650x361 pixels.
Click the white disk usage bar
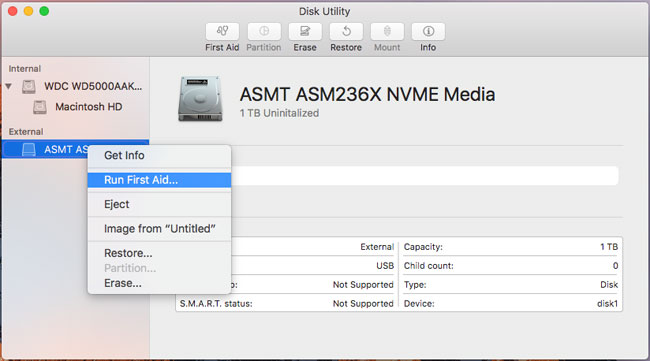424,176
